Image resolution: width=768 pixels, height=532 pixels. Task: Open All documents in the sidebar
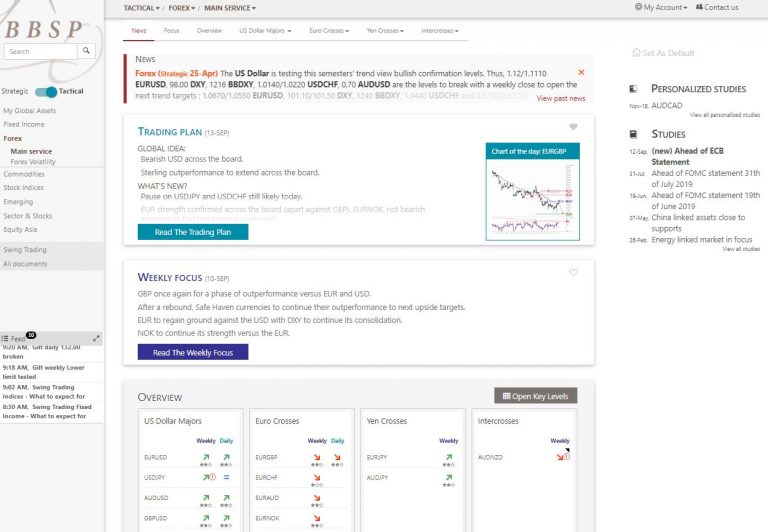tap(25, 264)
